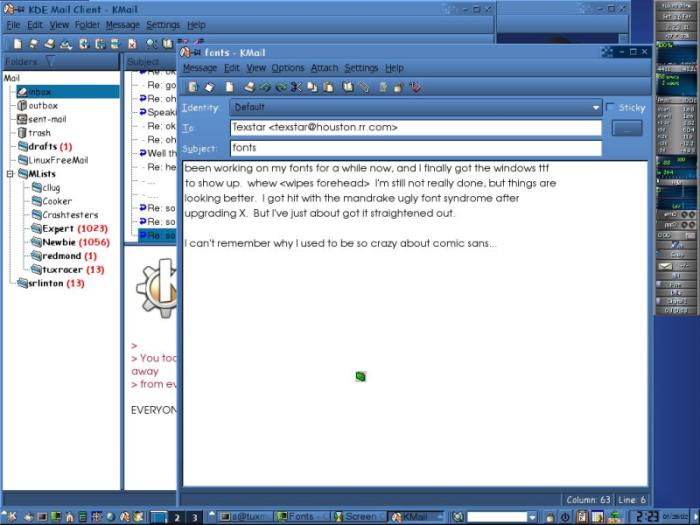Screen dimensions: 700x525
Task: Open File menu in main KMail window
Action: coord(13,25)
